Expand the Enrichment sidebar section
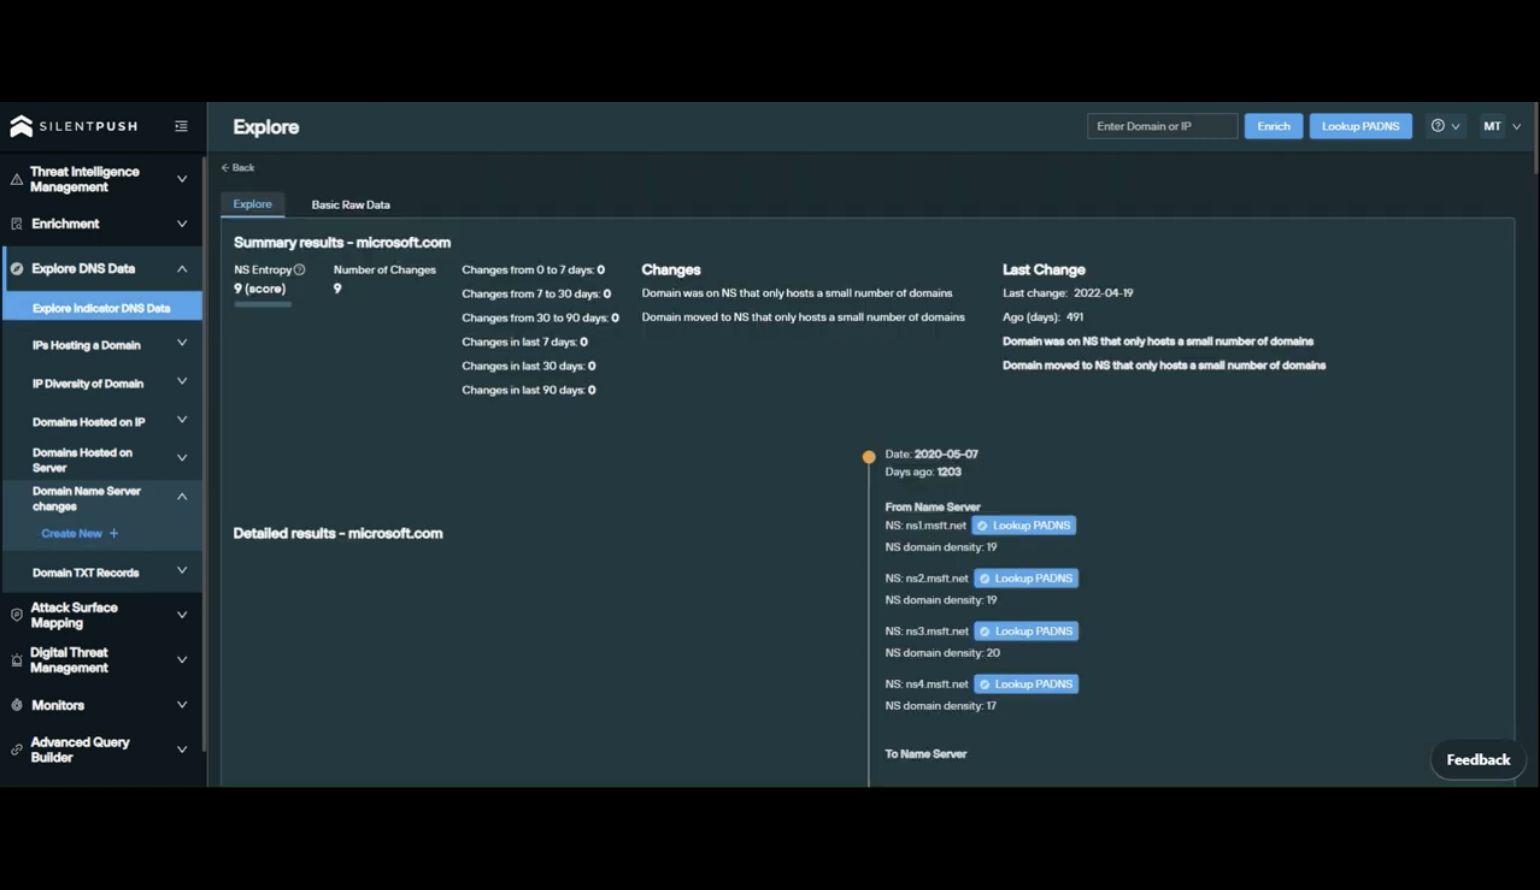This screenshot has height=890, width=1540. (x=181, y=224)
